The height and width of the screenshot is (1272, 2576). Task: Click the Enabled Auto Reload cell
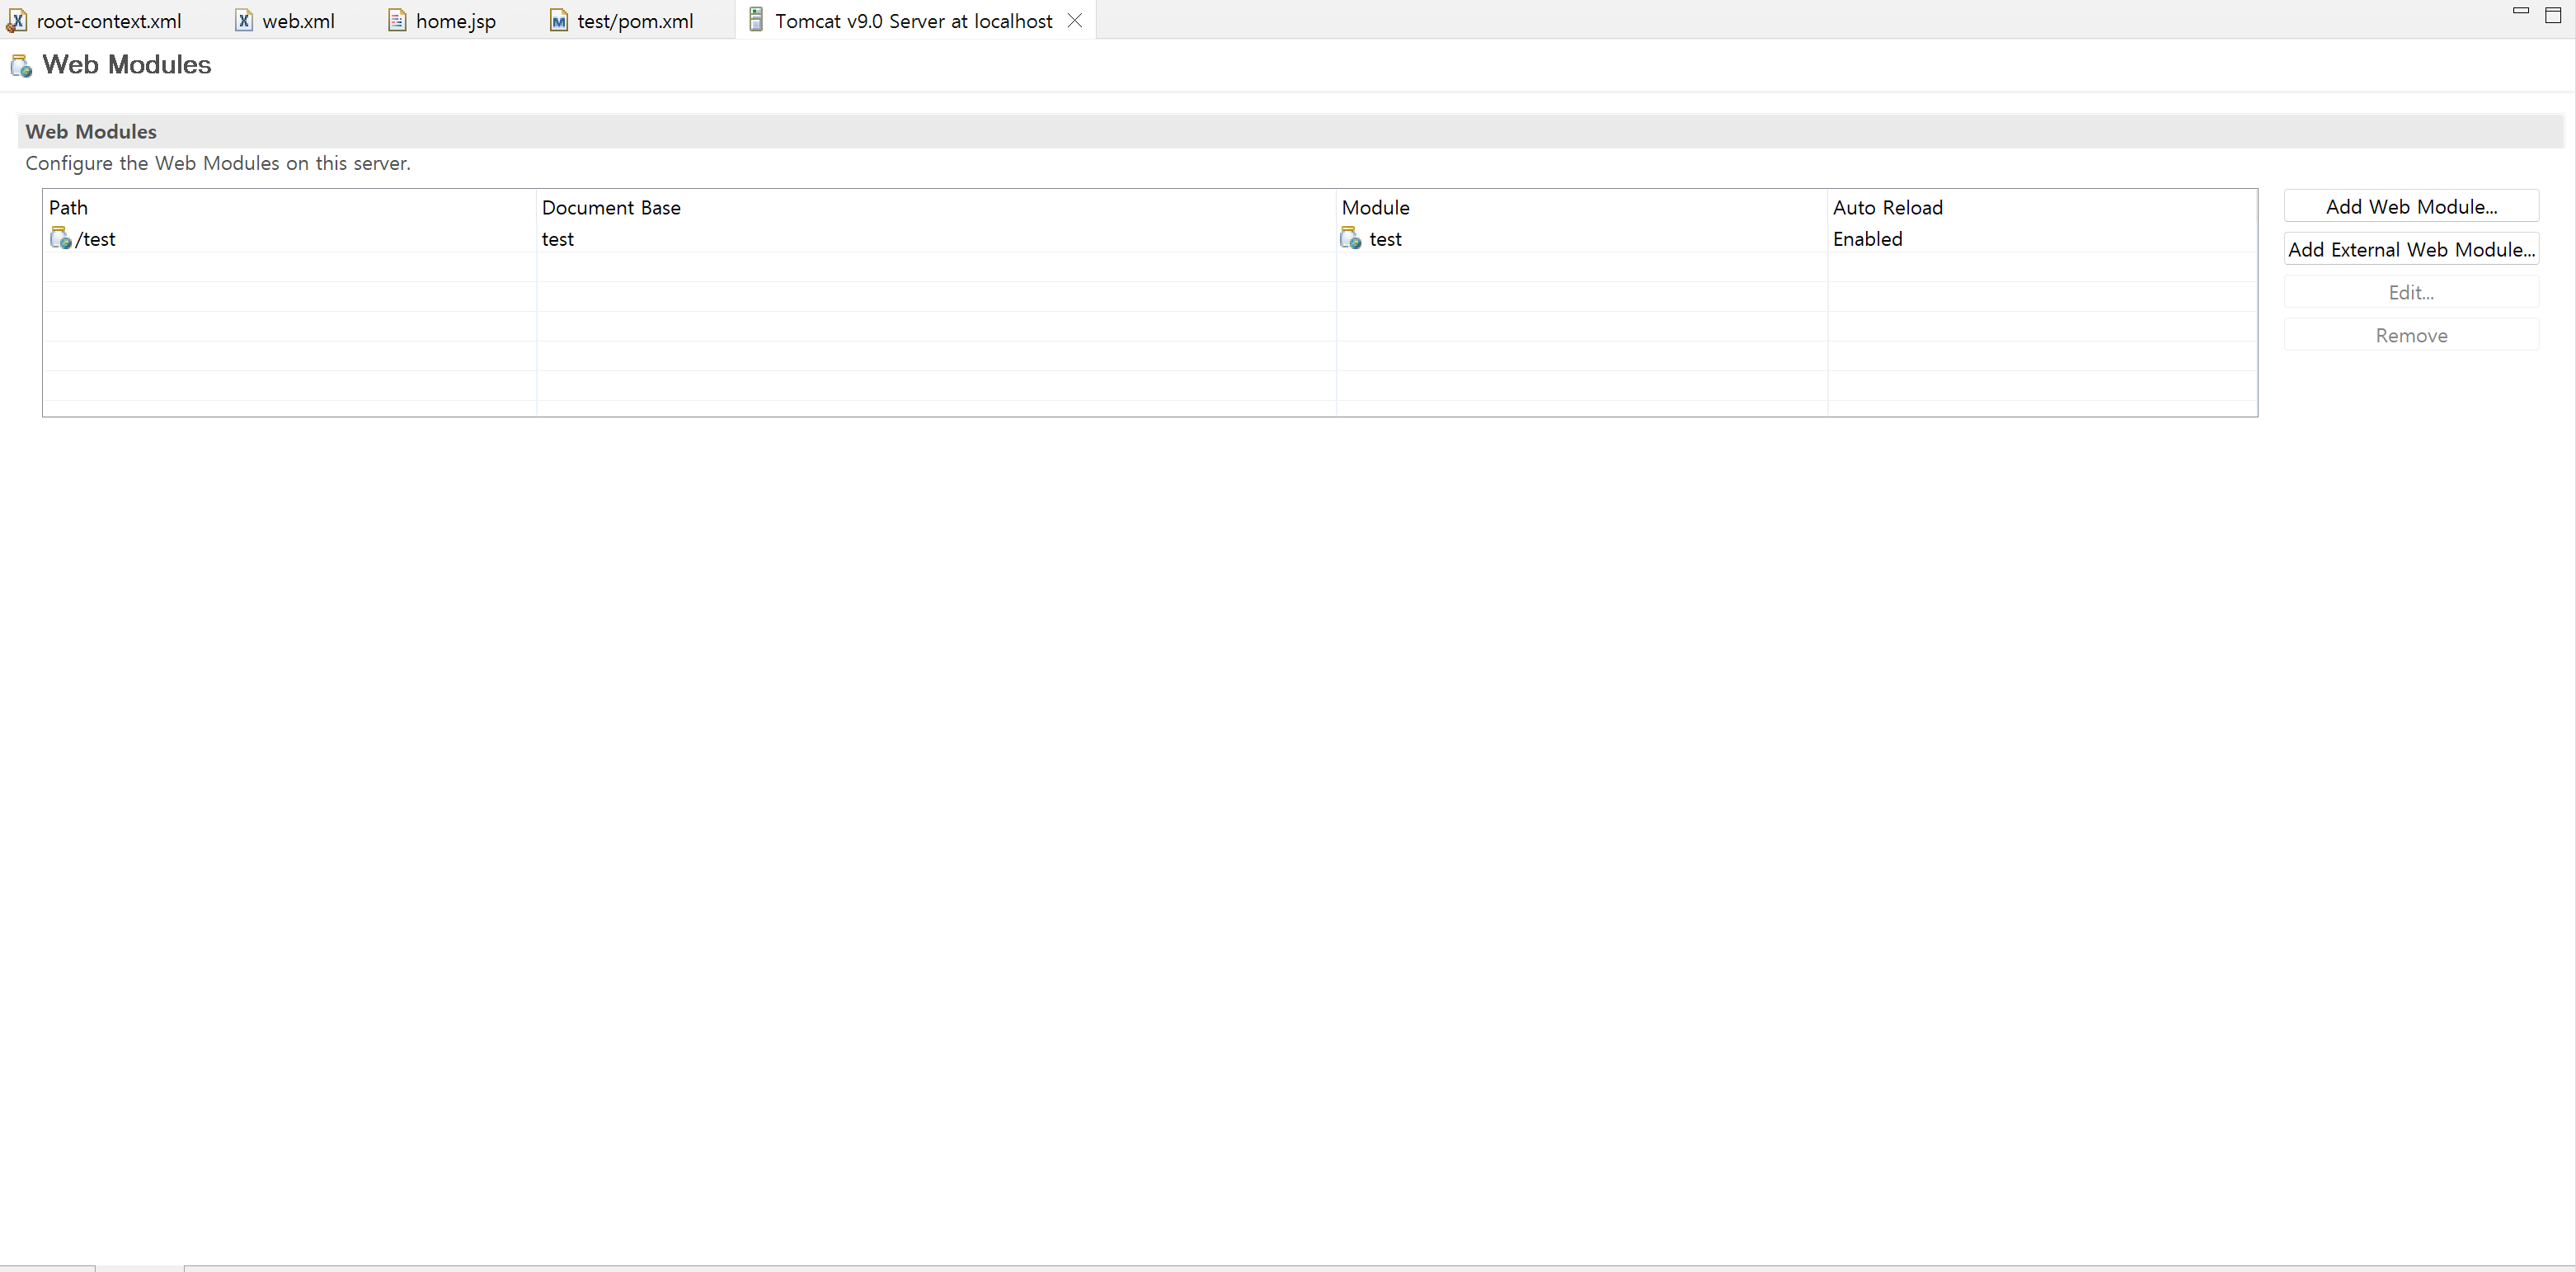(x=2042, y=239)
